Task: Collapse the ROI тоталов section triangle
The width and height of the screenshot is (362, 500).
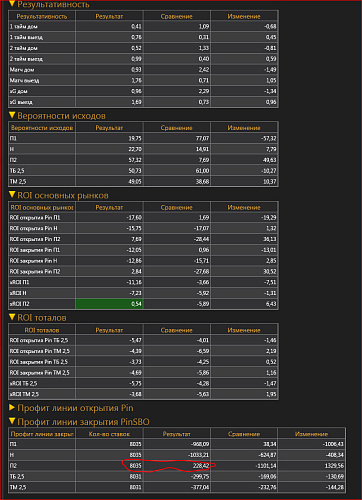Action: coord(12,317)
